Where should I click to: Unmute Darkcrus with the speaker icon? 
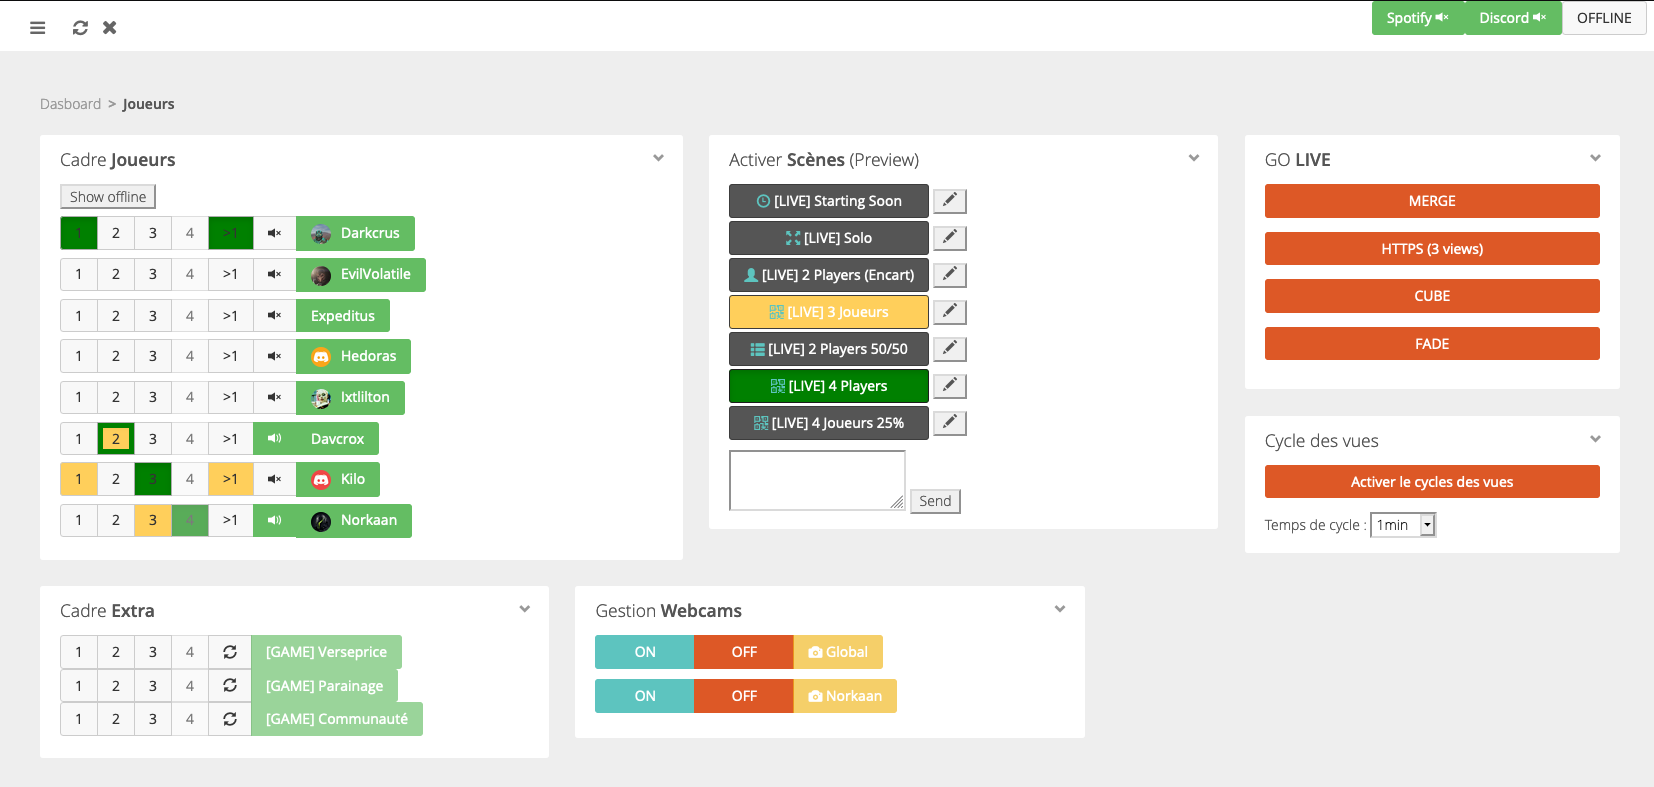coord(274,233)
